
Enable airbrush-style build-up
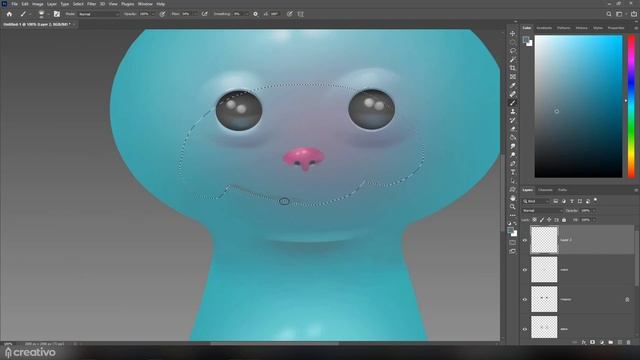pyautogui.click(x=204, y=14)
